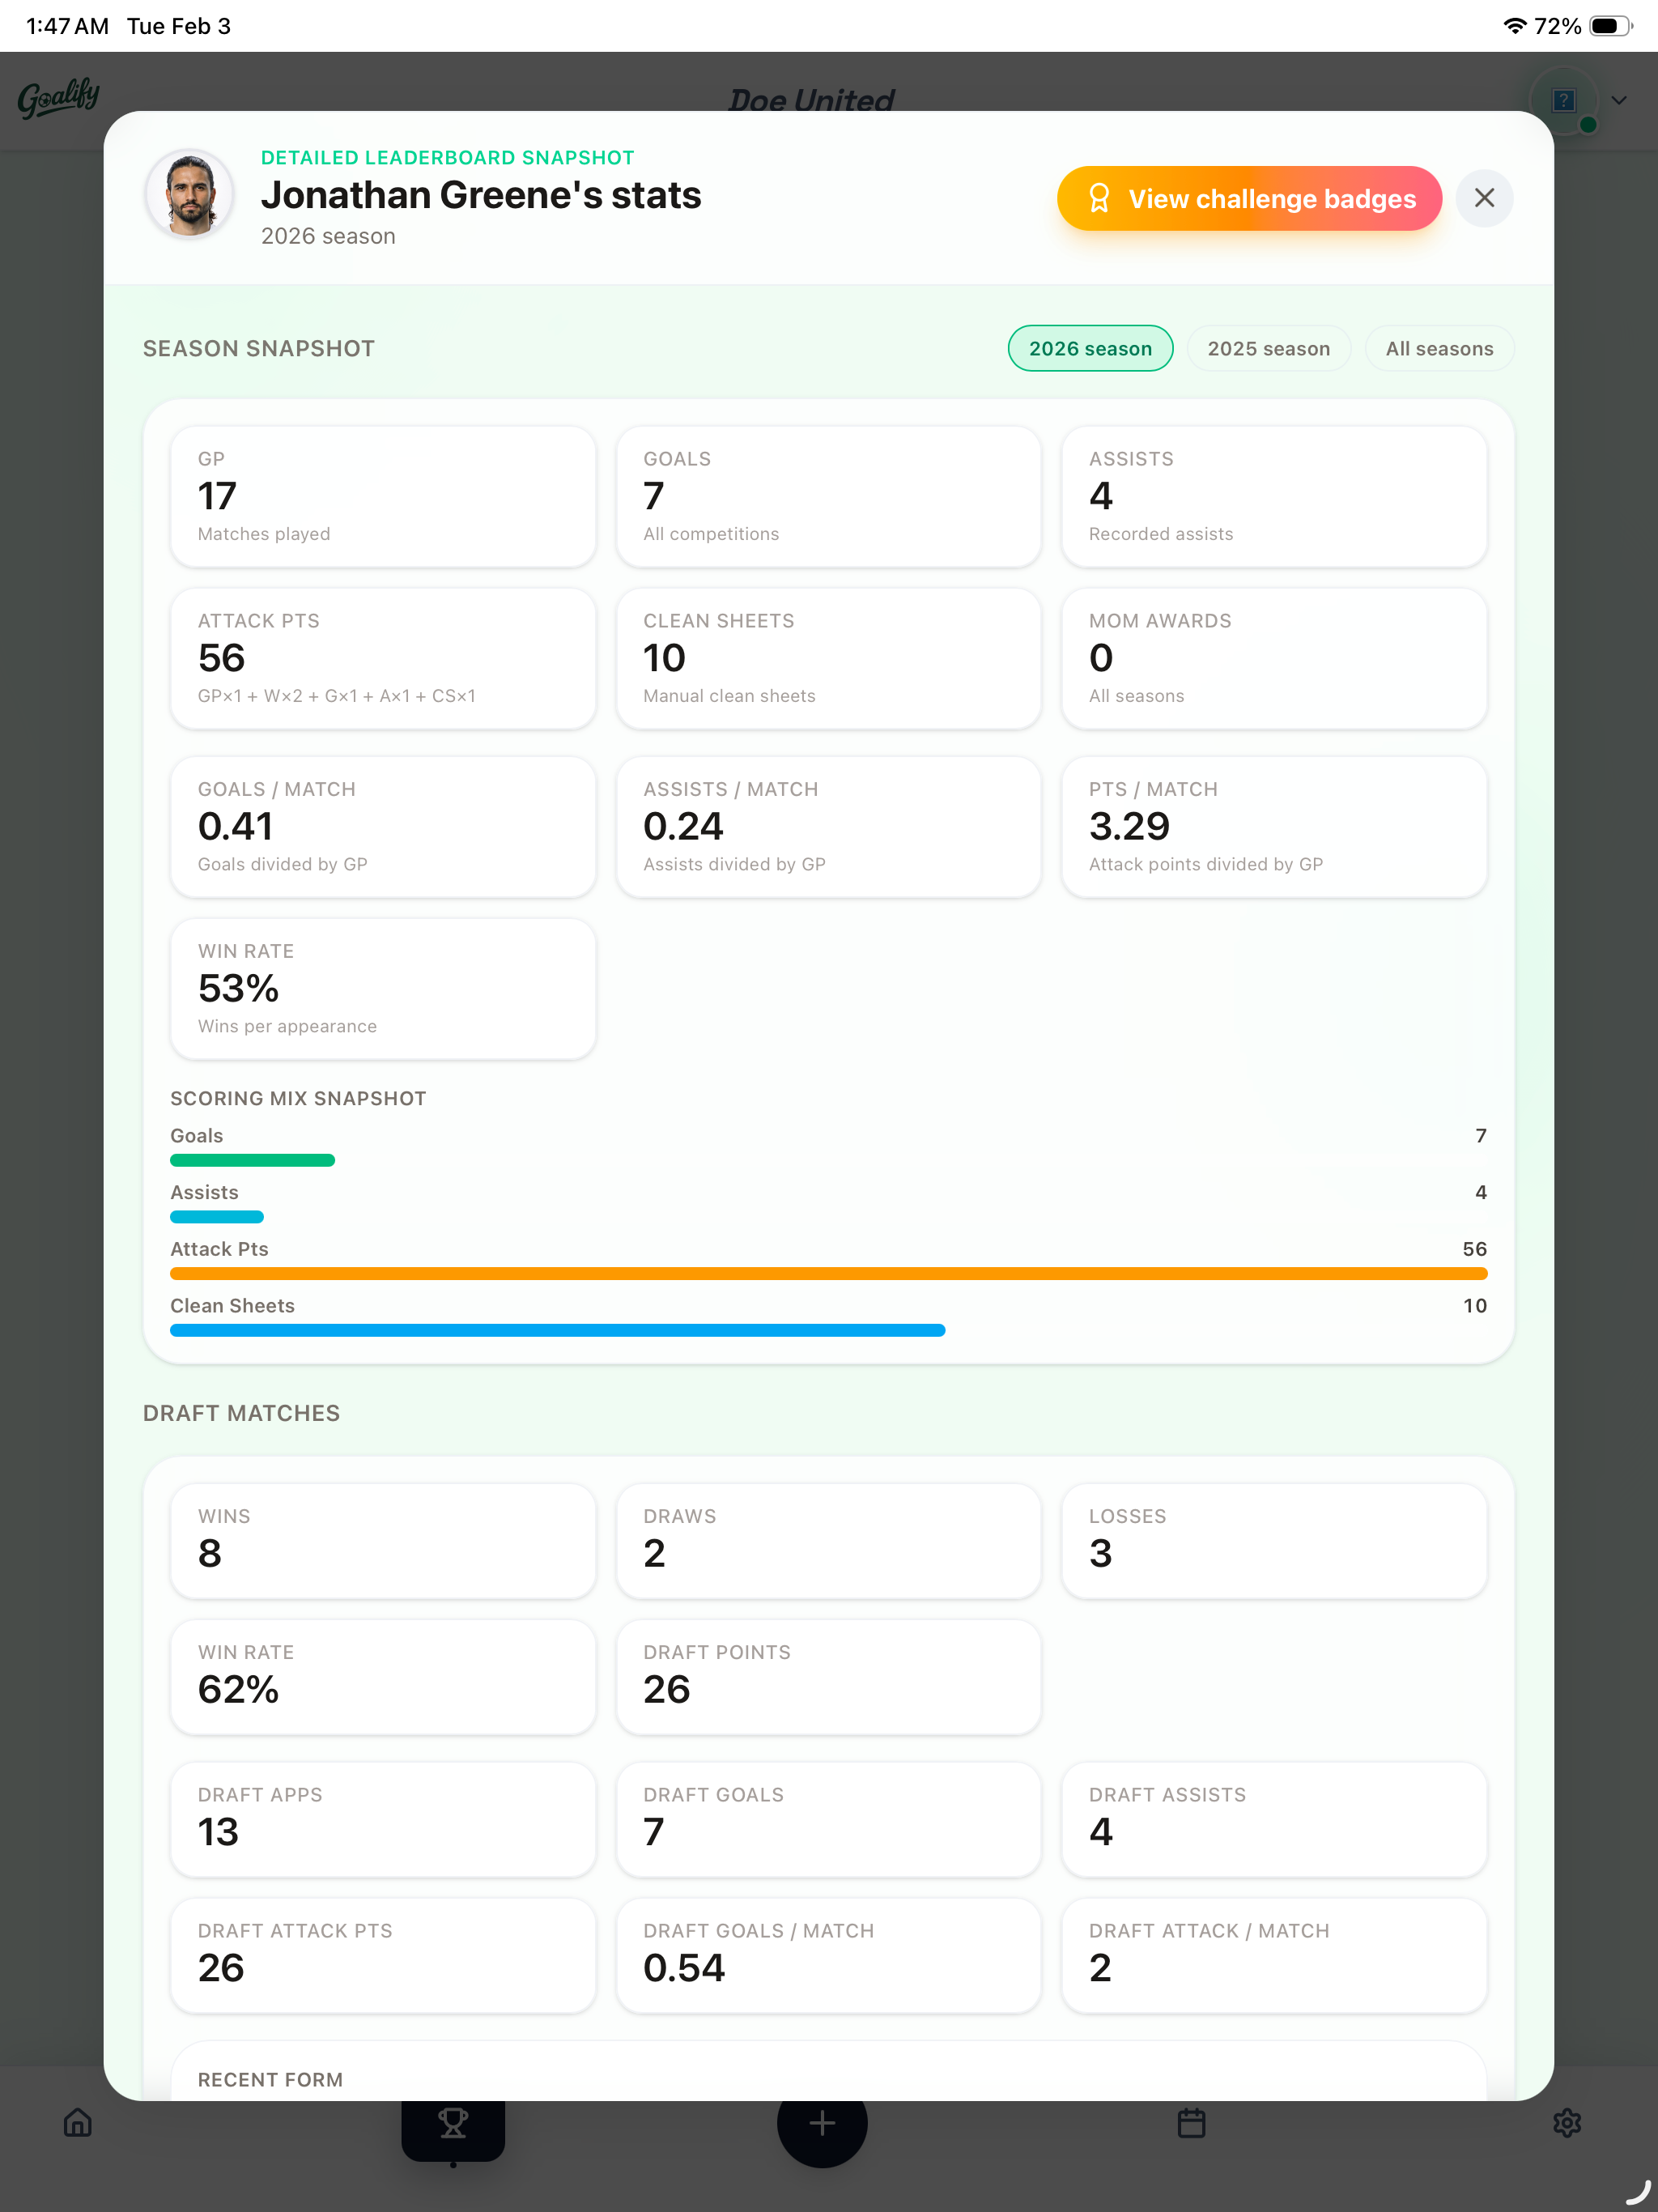The image size is (1658, 2212).
Task: Click the Clean Sheets 10 card
Action: (828, 658)
